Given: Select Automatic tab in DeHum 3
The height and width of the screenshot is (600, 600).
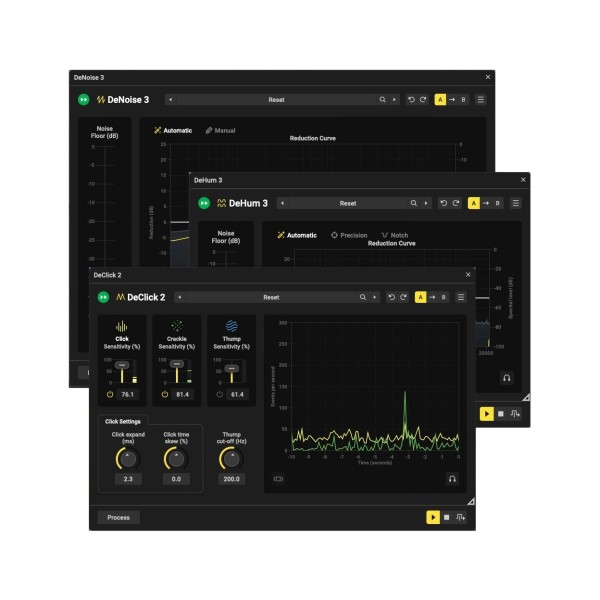Looking at the screenshot, I should click(x=297, y=235).
